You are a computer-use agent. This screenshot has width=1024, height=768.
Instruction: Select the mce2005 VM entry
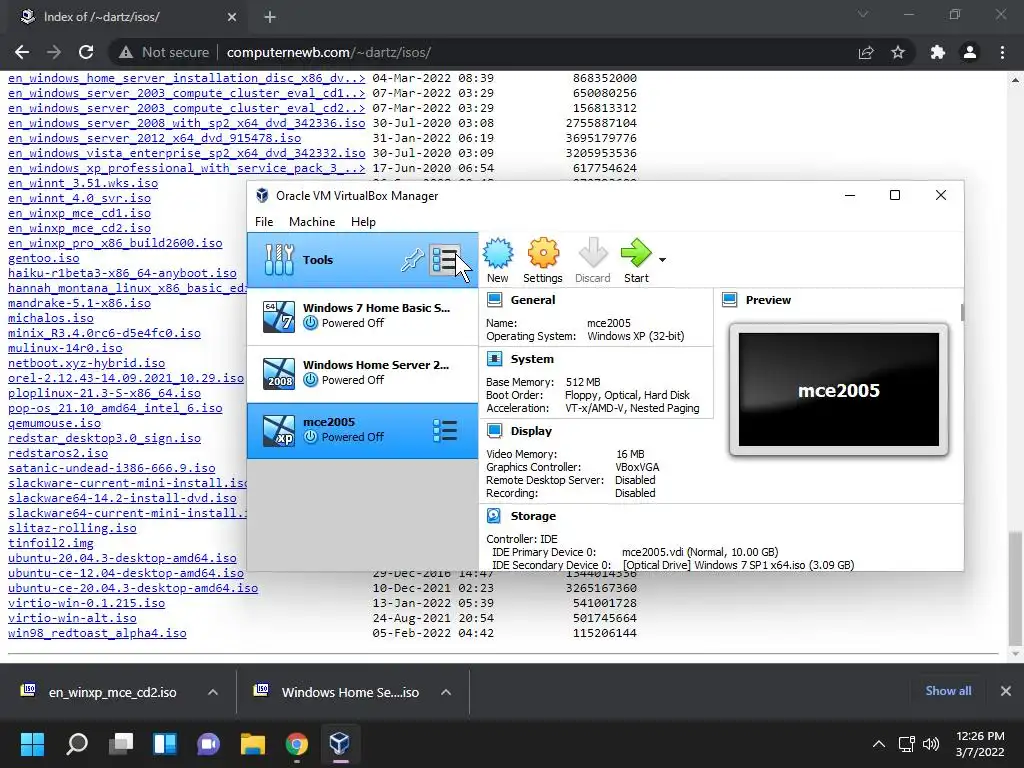point(362,430)
